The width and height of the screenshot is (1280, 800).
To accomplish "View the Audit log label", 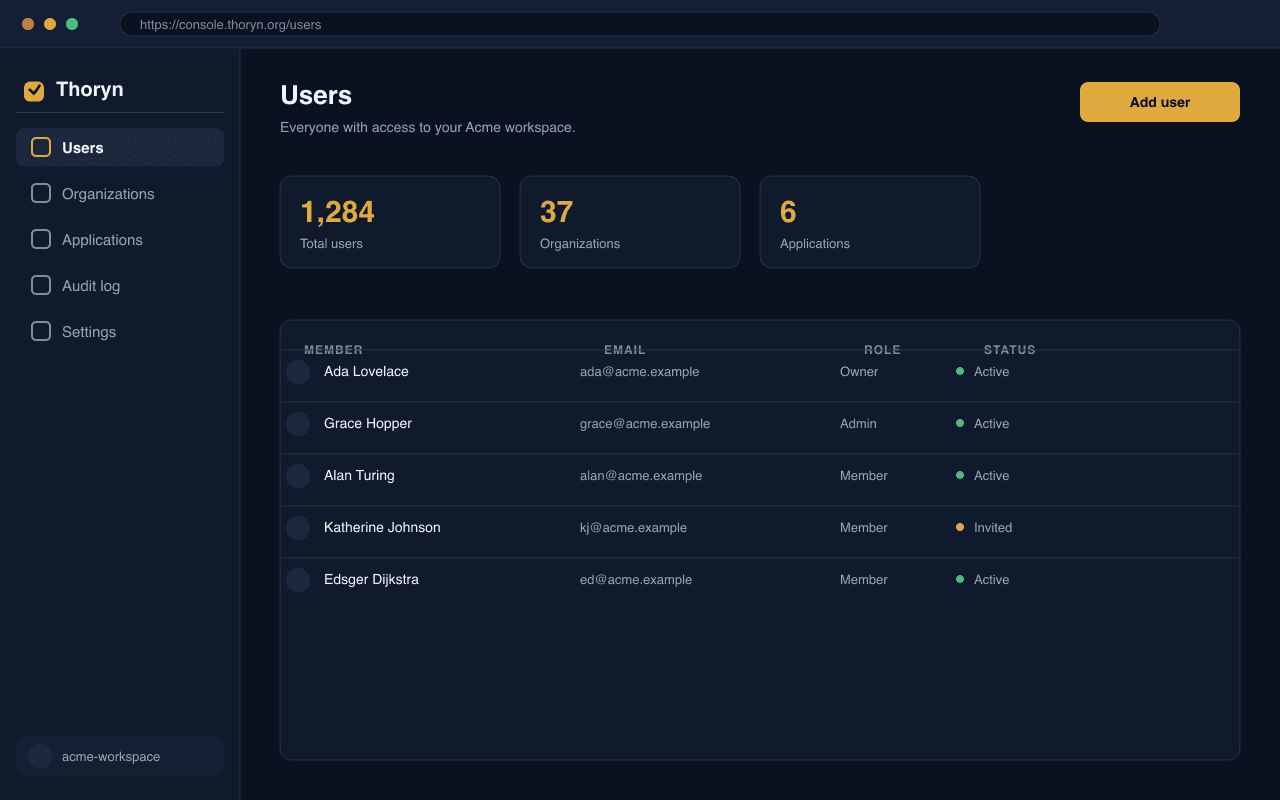I will [91, 286].
